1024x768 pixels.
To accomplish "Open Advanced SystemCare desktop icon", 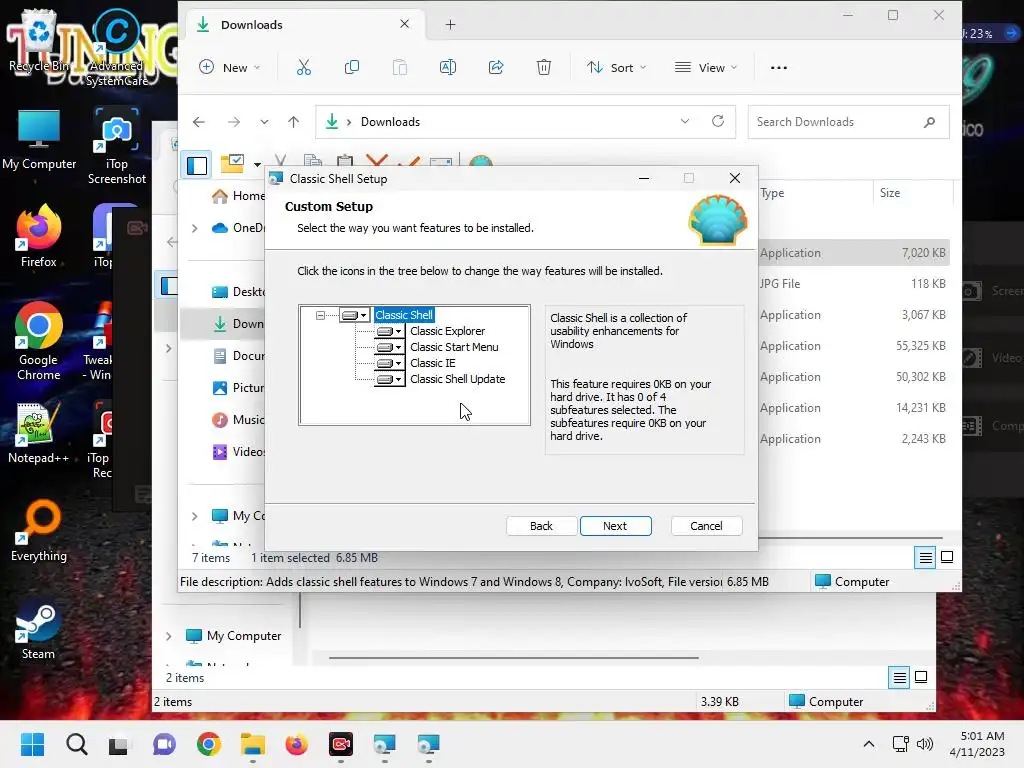I will coord(116,47).
